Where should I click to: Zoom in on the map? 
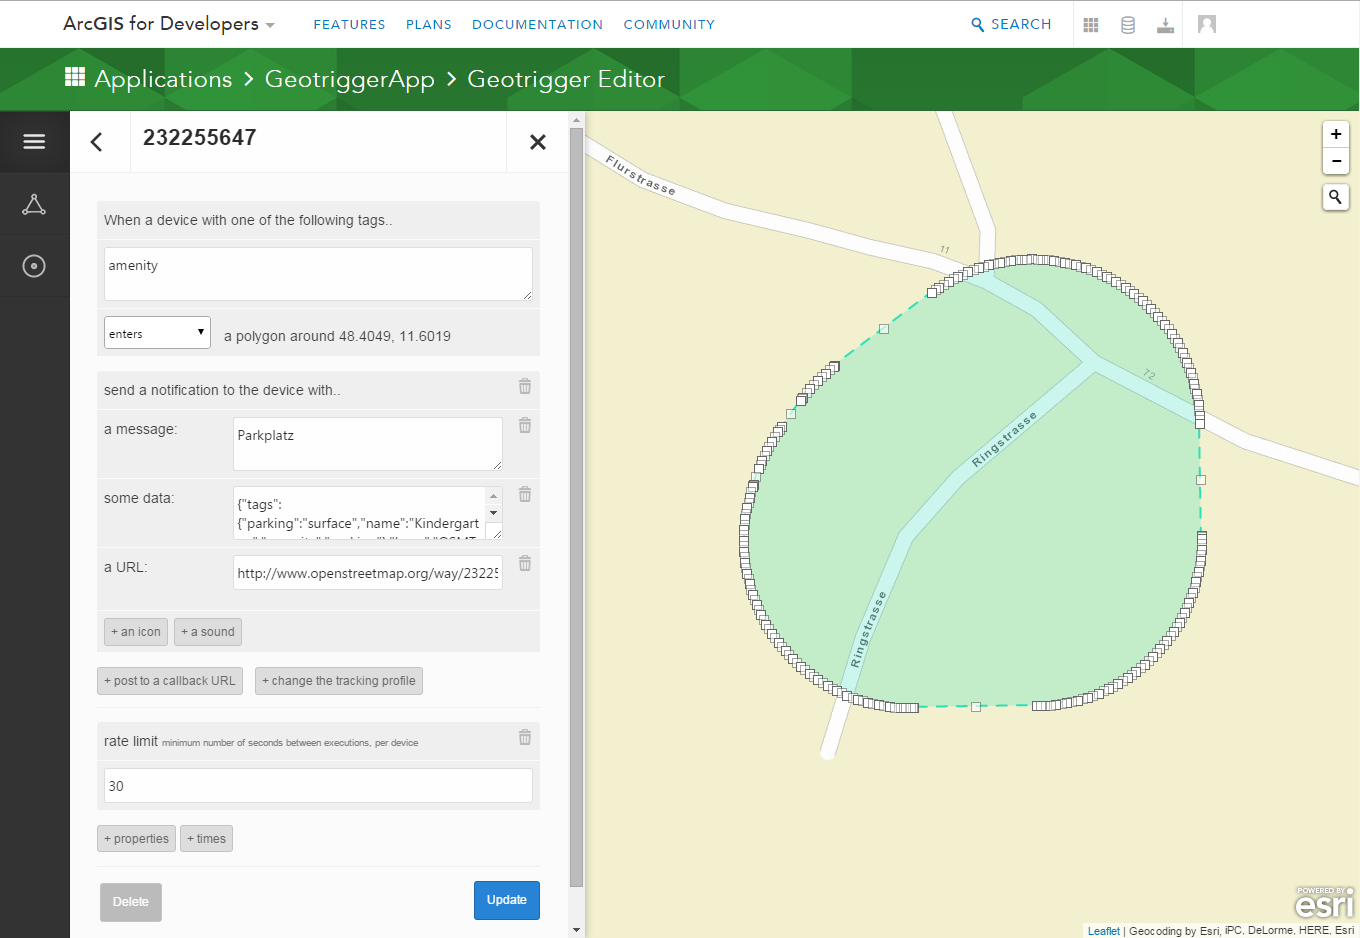[x=1336, y=134]
